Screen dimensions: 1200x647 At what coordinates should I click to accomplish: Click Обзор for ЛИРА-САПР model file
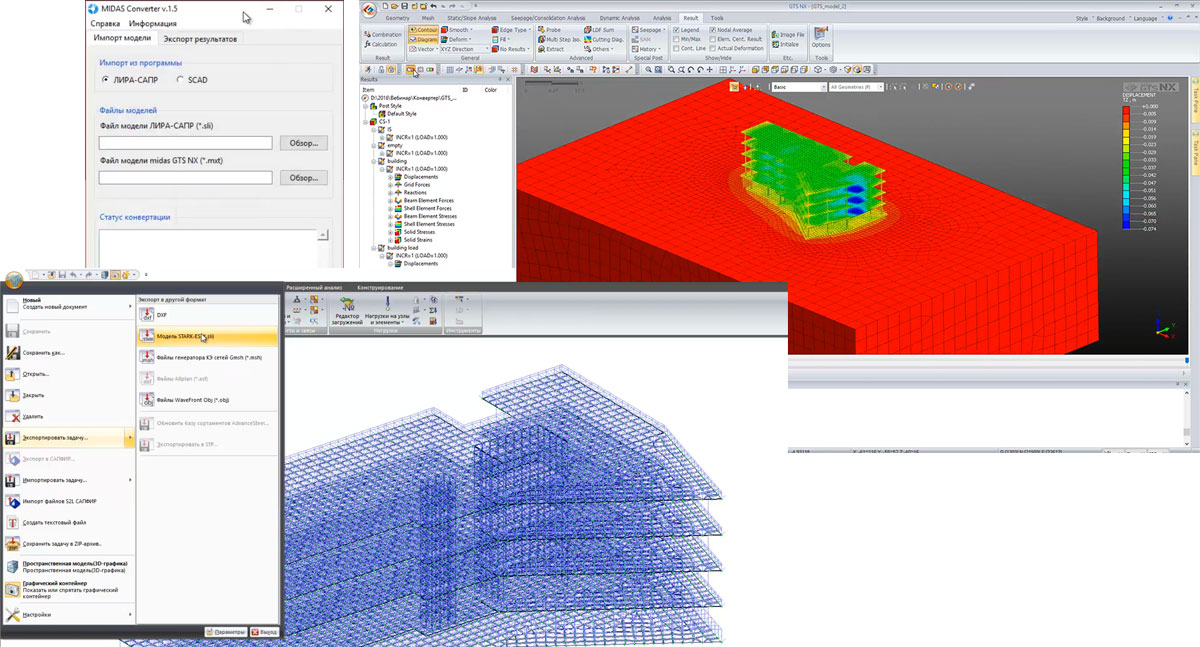click(x=303, y=143)
